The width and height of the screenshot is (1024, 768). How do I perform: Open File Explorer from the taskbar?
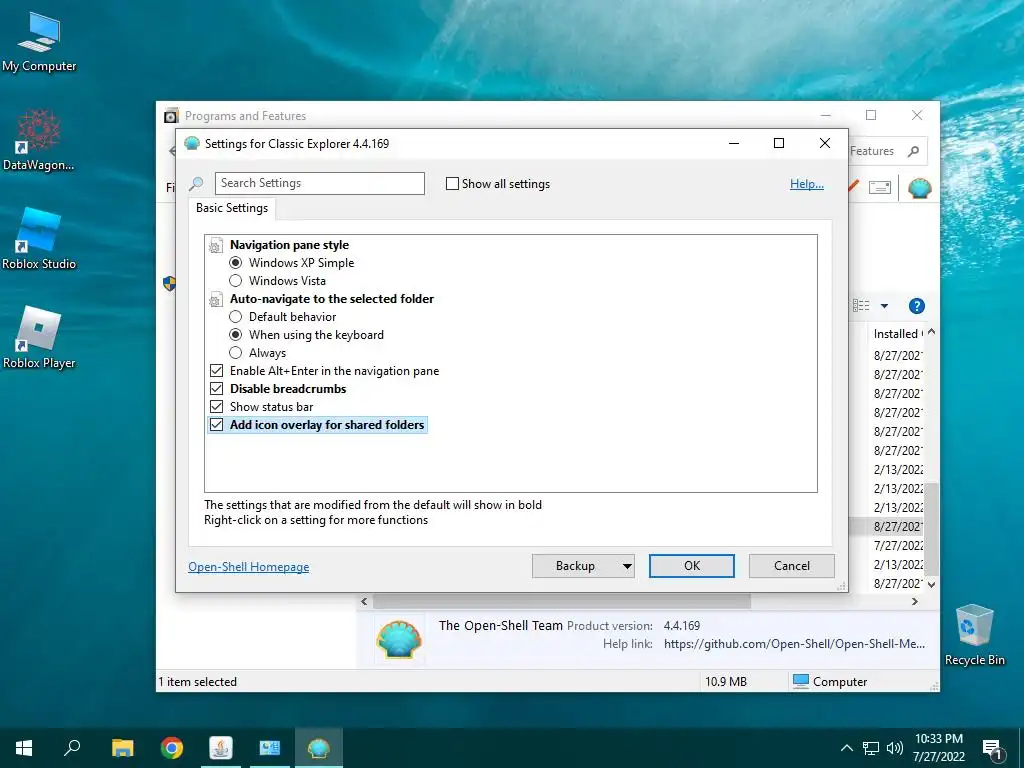pos(122,748)
